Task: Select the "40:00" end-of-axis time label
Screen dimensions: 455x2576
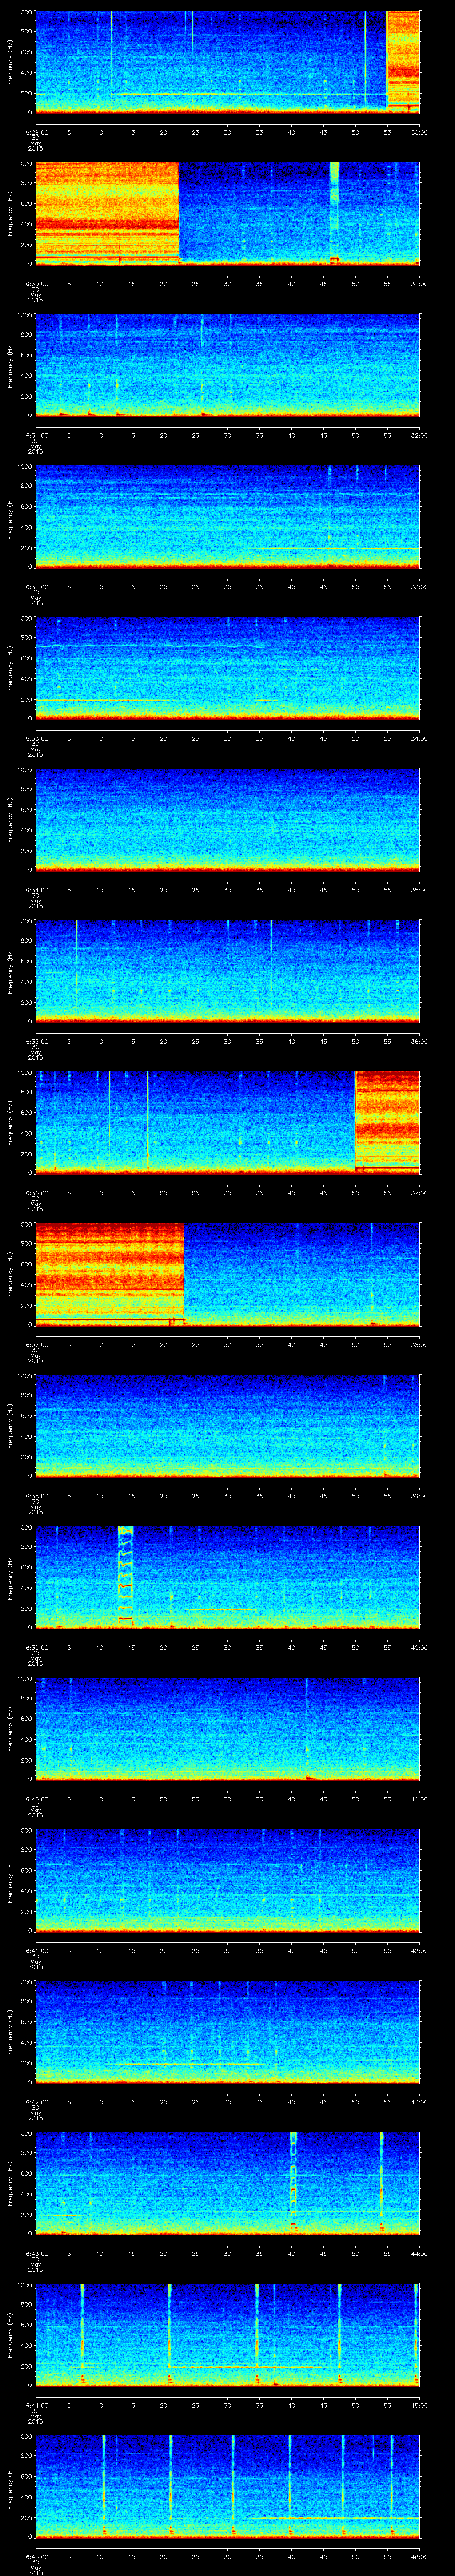Action: (x=419, y=1647)
